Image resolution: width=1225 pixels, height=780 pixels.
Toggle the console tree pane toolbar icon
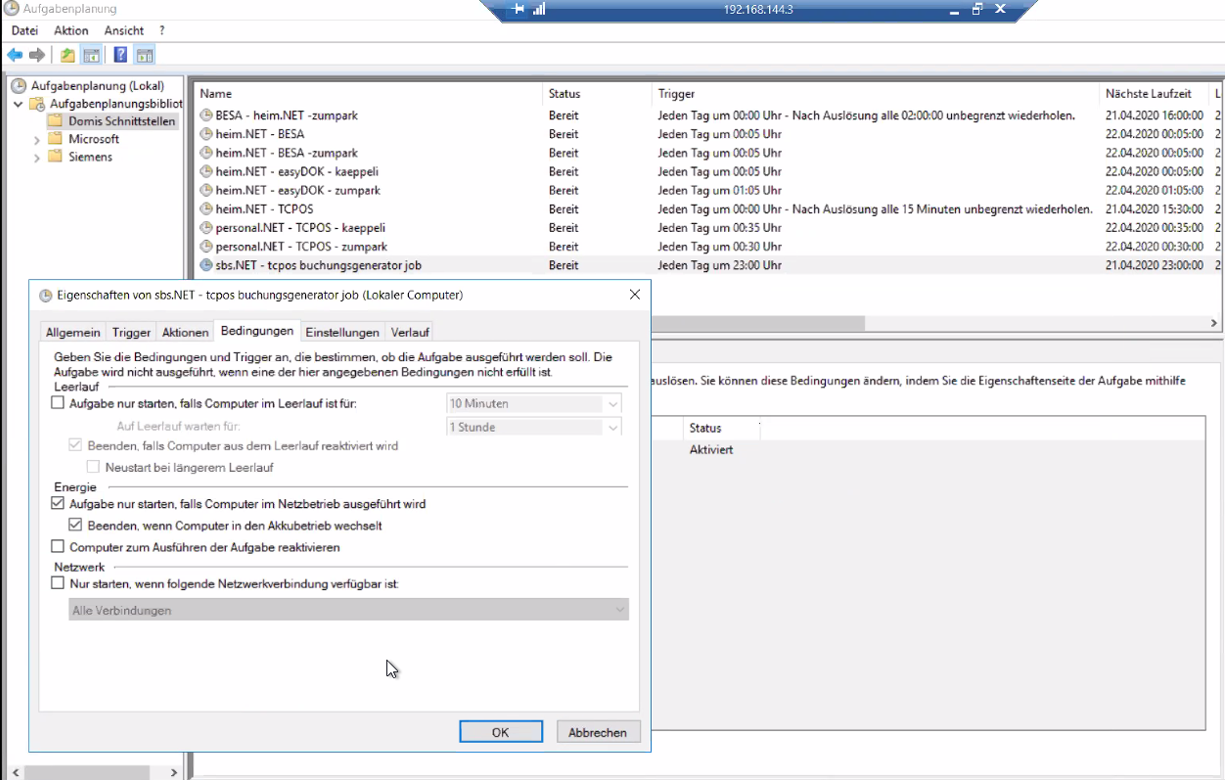91,55
